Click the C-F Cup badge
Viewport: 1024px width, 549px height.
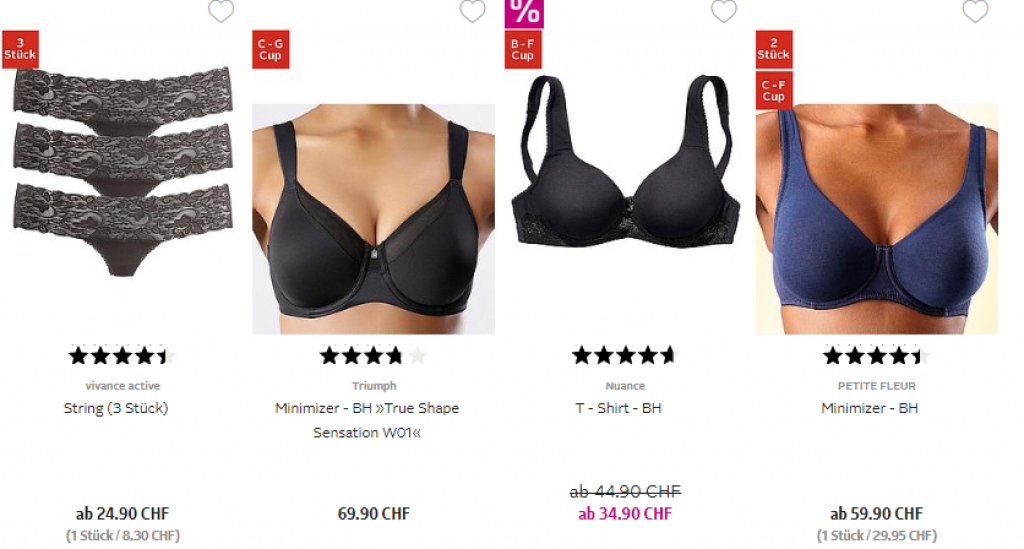click(774, 90)
